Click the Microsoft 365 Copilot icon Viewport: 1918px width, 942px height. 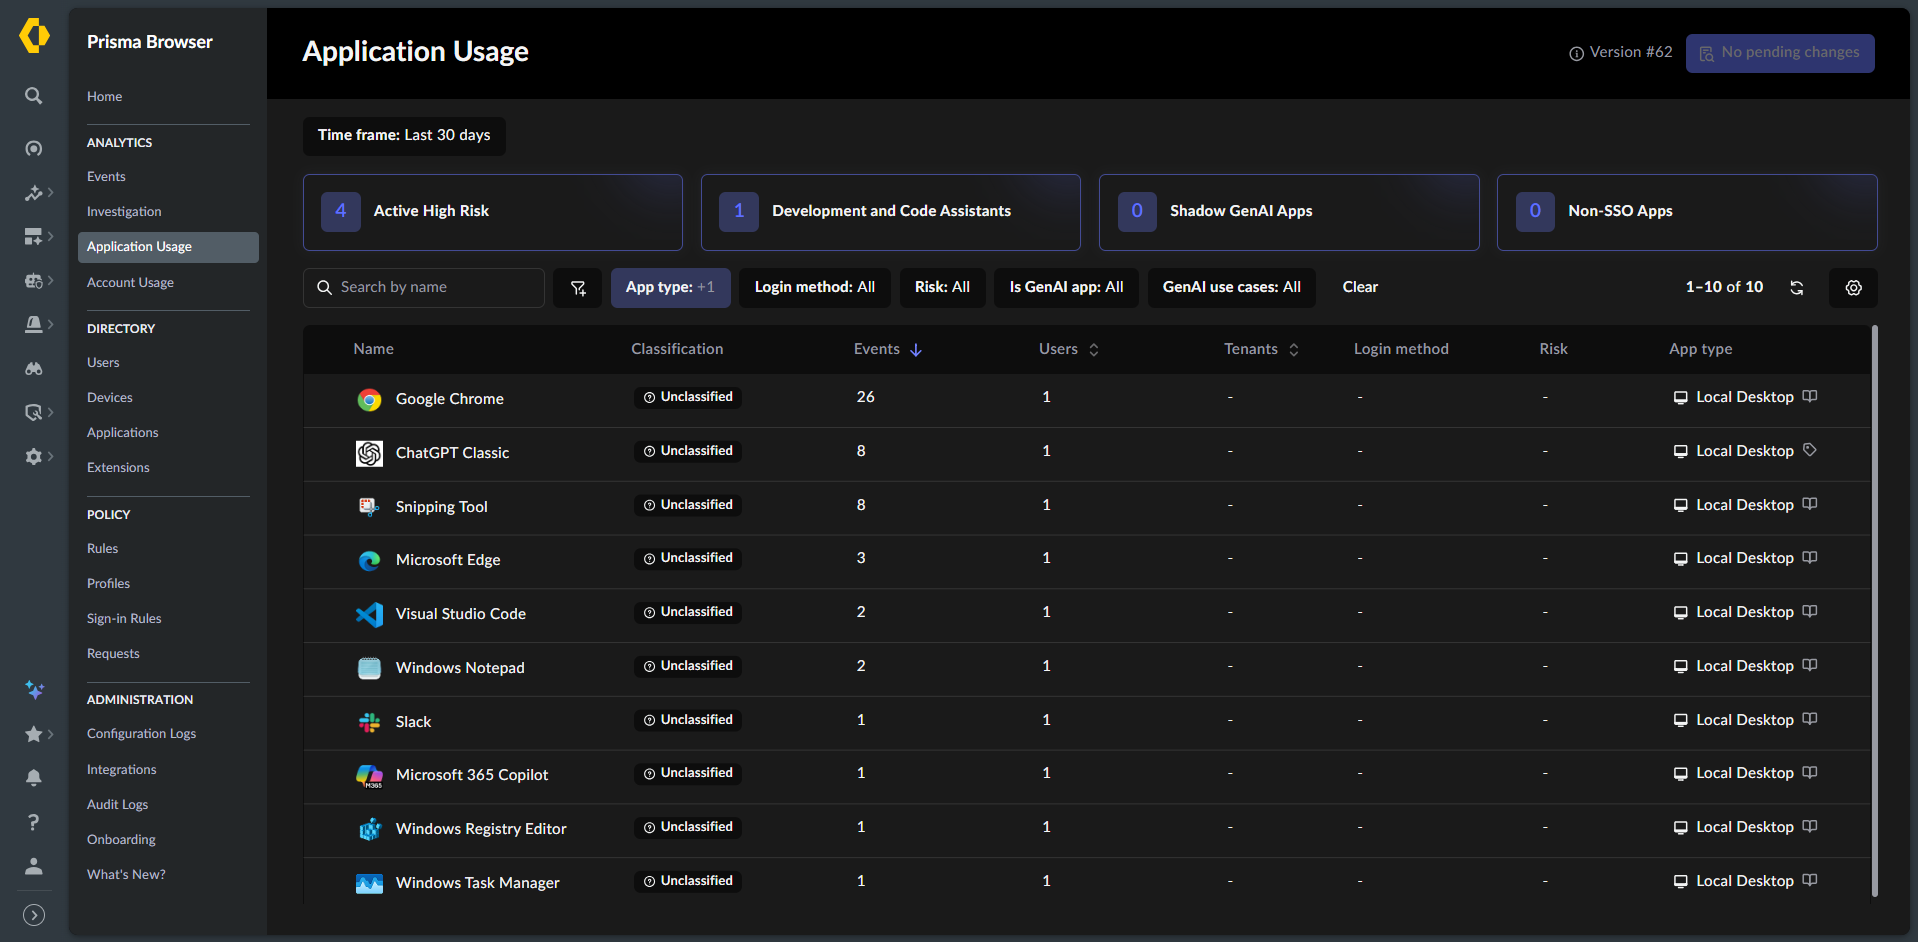(x=369, y=776)
